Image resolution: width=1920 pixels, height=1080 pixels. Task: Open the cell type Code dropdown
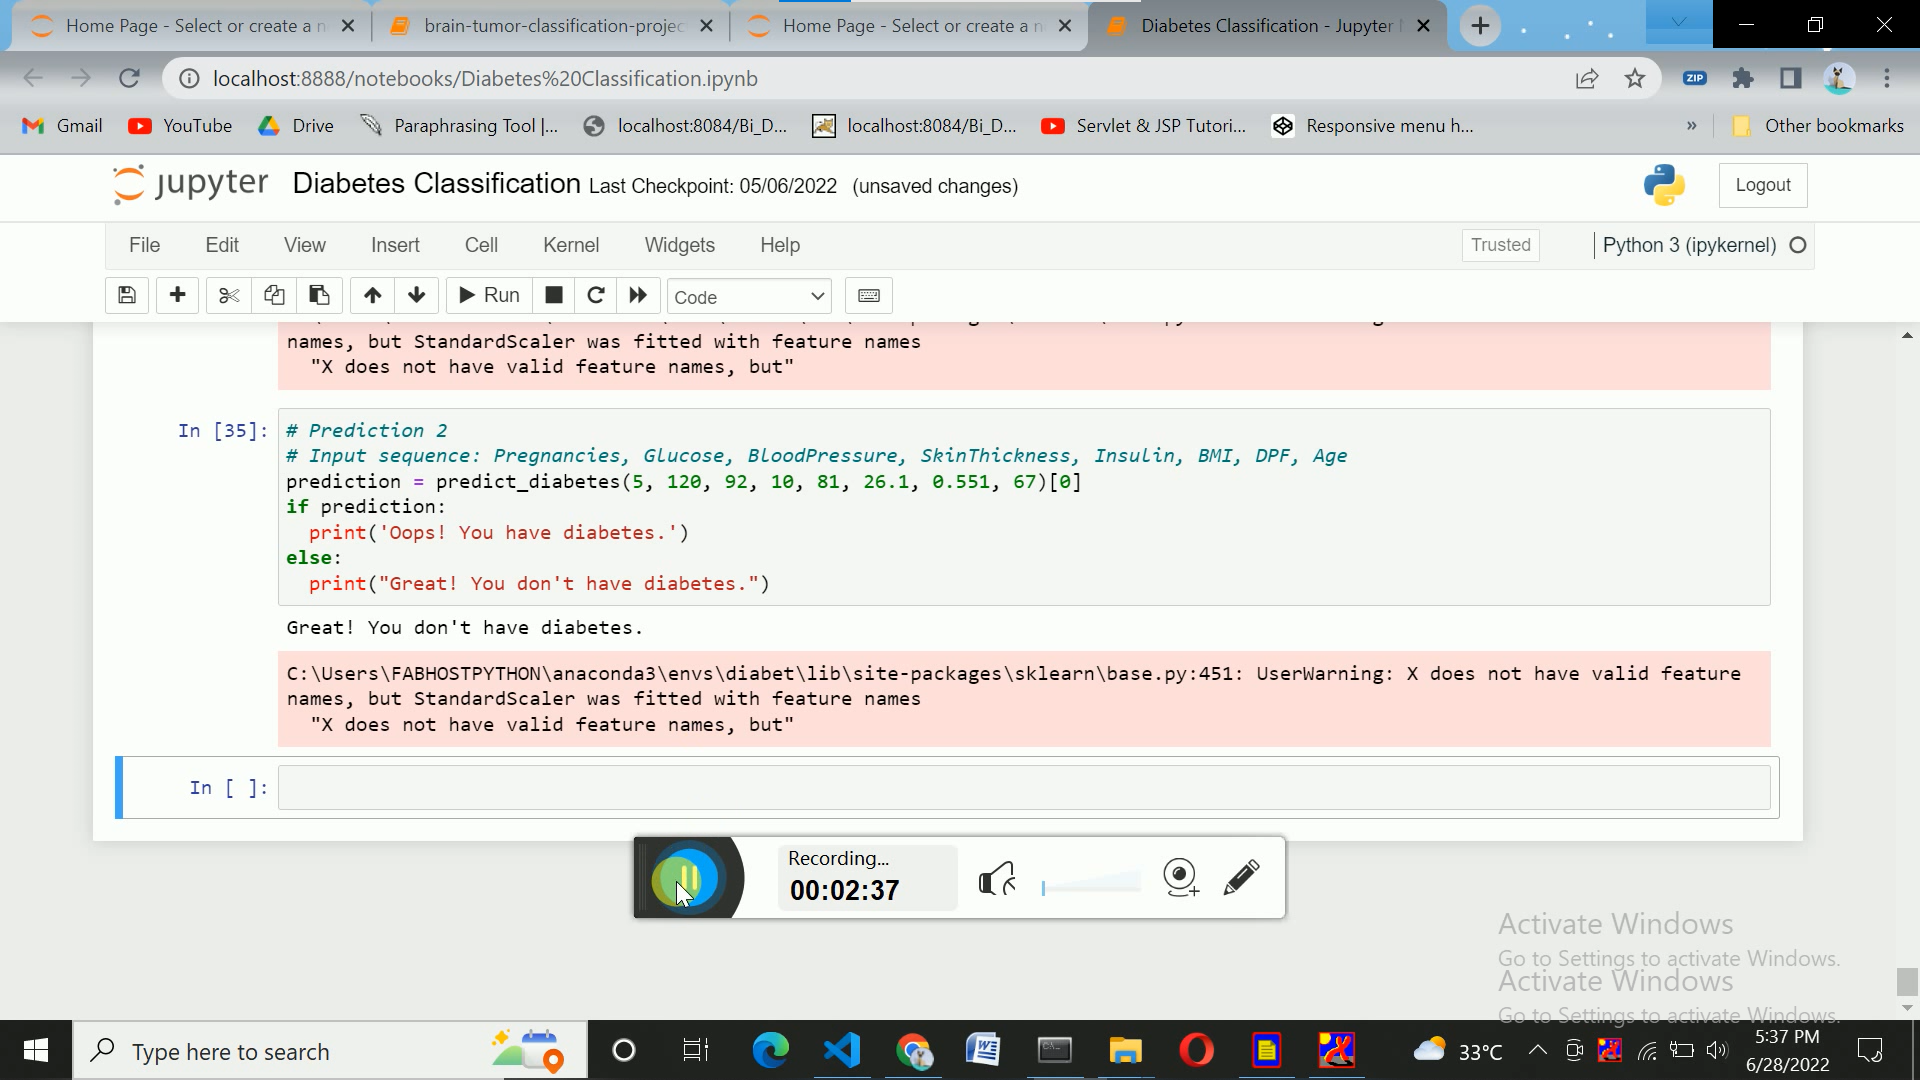point(749,297)
